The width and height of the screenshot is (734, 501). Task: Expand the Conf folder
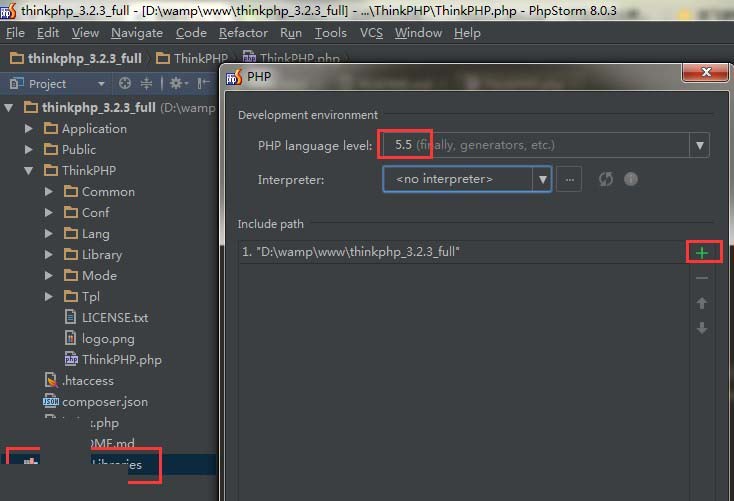pyautogui.click(x=49, y=213)
